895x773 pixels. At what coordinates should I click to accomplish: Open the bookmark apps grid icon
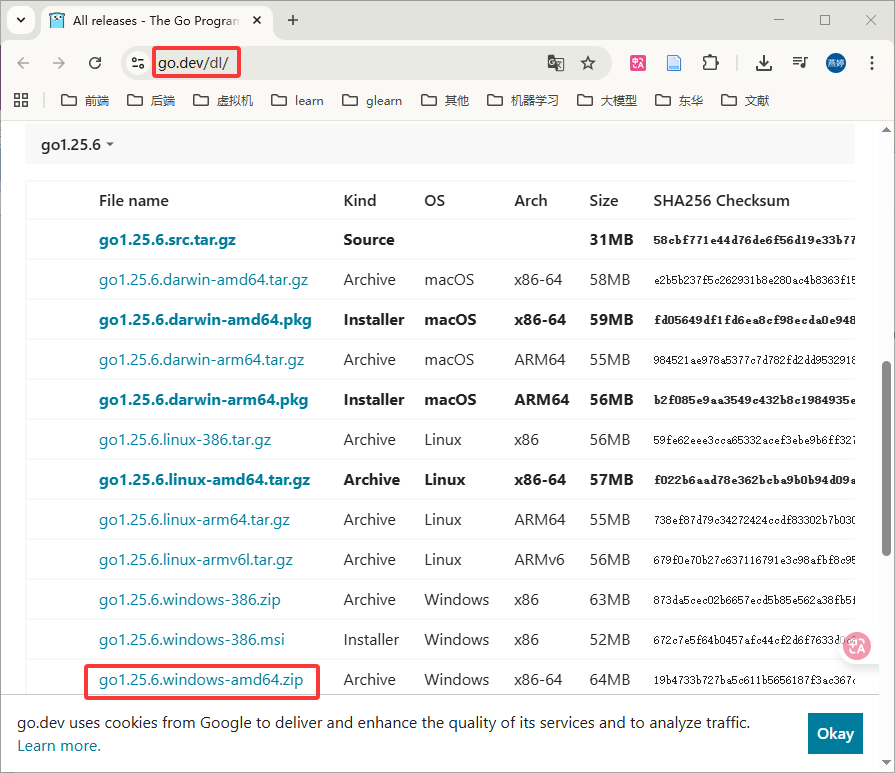[x=21, y=100]
